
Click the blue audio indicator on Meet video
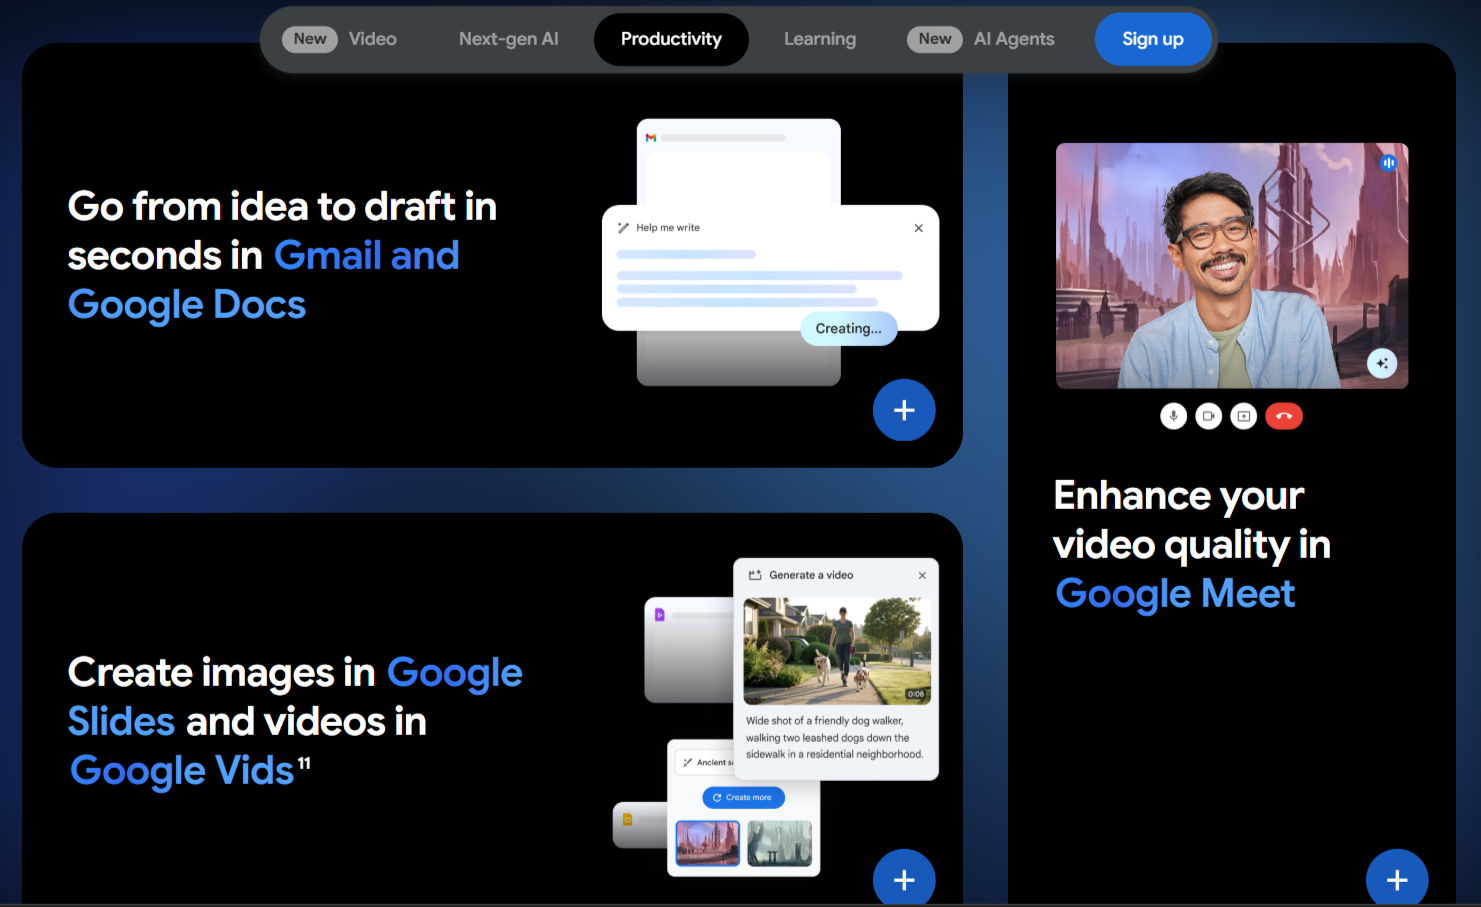tap(1388, 162)
